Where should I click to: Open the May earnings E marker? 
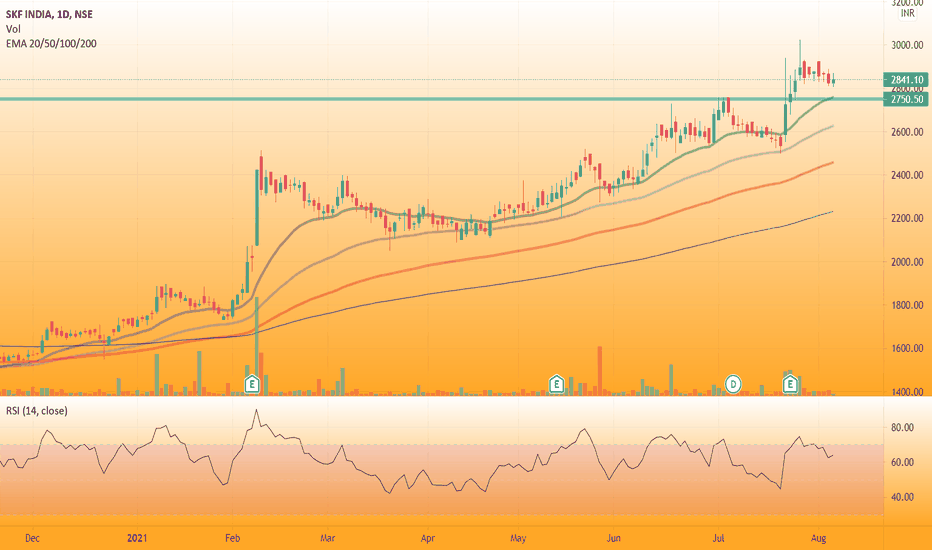click(556, 384)
